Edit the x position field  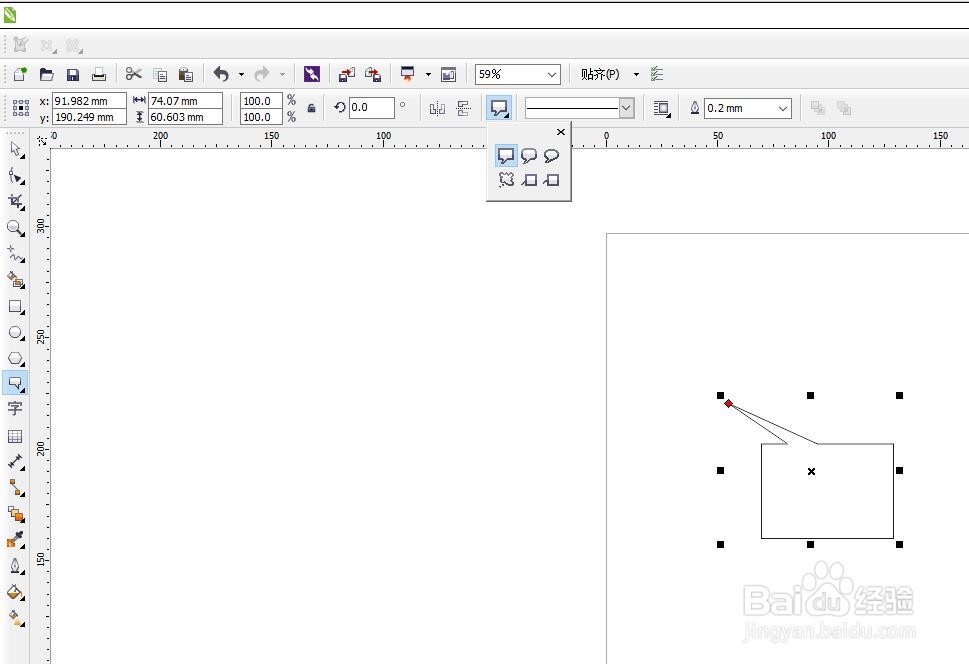click(89, 101)
